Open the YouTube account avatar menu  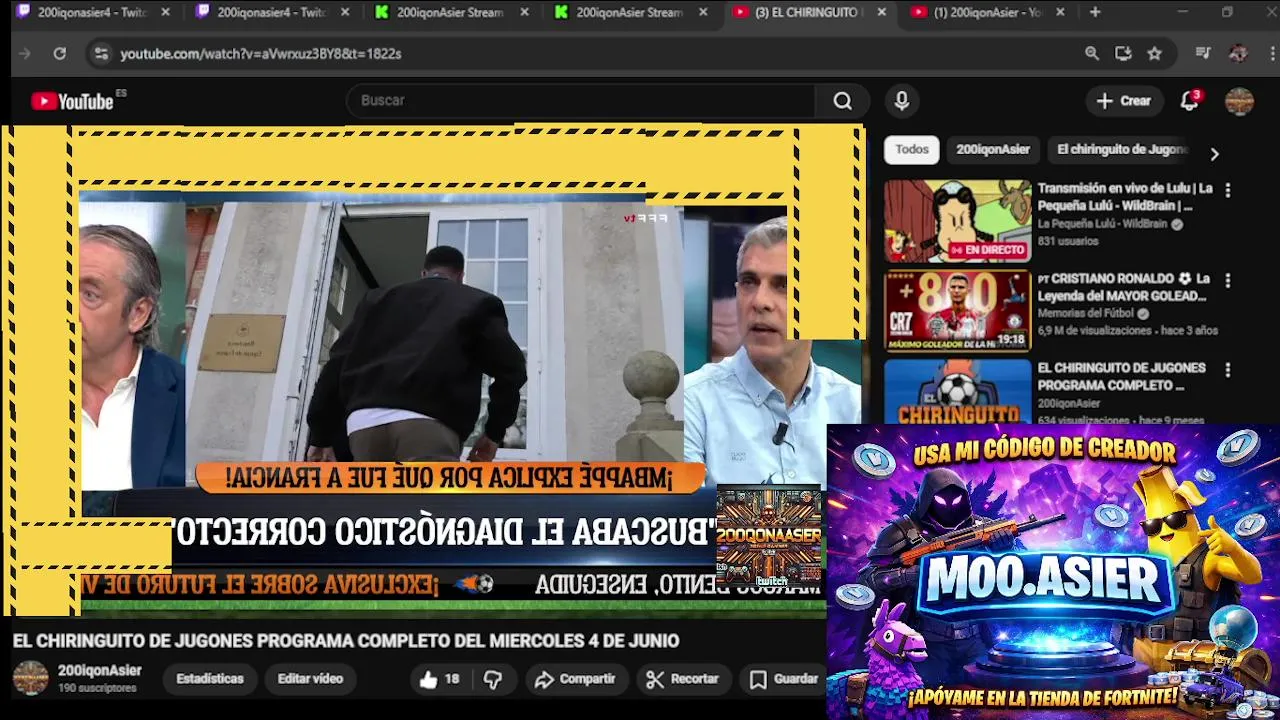point(1240,101)
